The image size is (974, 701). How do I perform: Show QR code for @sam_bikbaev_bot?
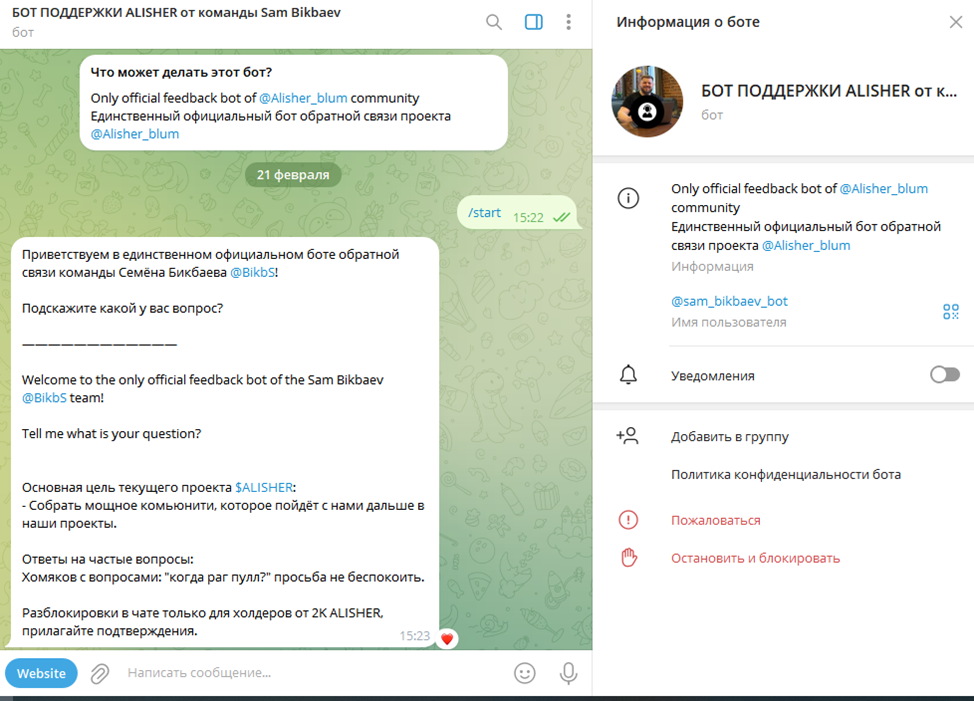tap(950, 311)
